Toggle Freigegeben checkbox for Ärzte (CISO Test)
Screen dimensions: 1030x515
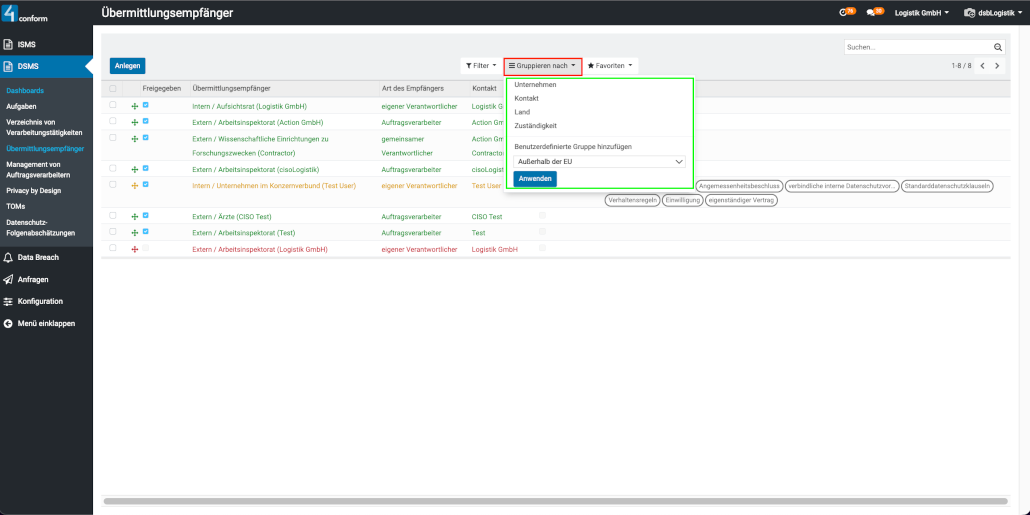146,215
